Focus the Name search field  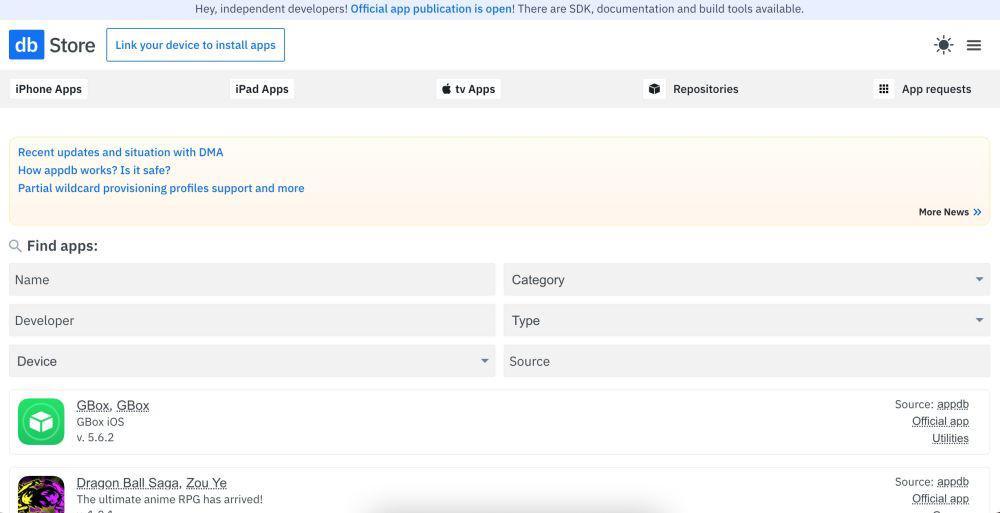tap(252, 279)
